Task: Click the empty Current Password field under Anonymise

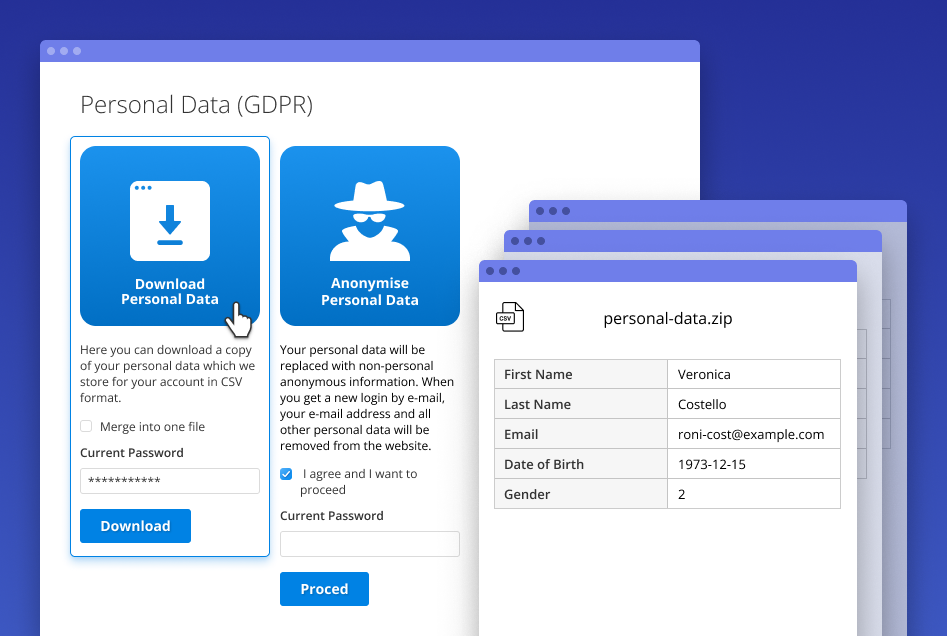Action: (369, 544)
